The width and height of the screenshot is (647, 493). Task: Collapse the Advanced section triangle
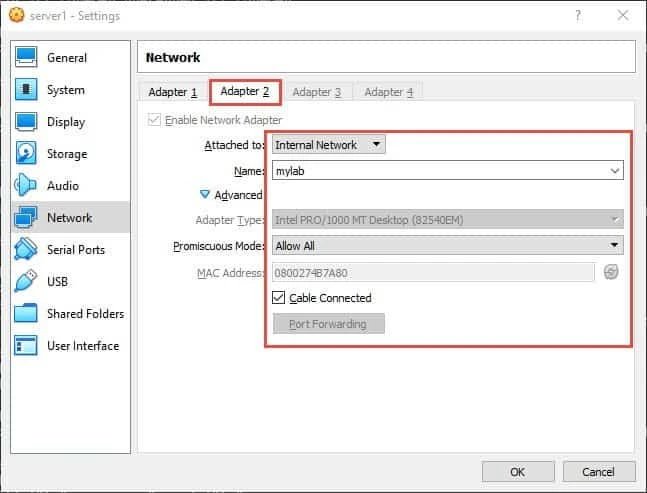pos(205,194)
